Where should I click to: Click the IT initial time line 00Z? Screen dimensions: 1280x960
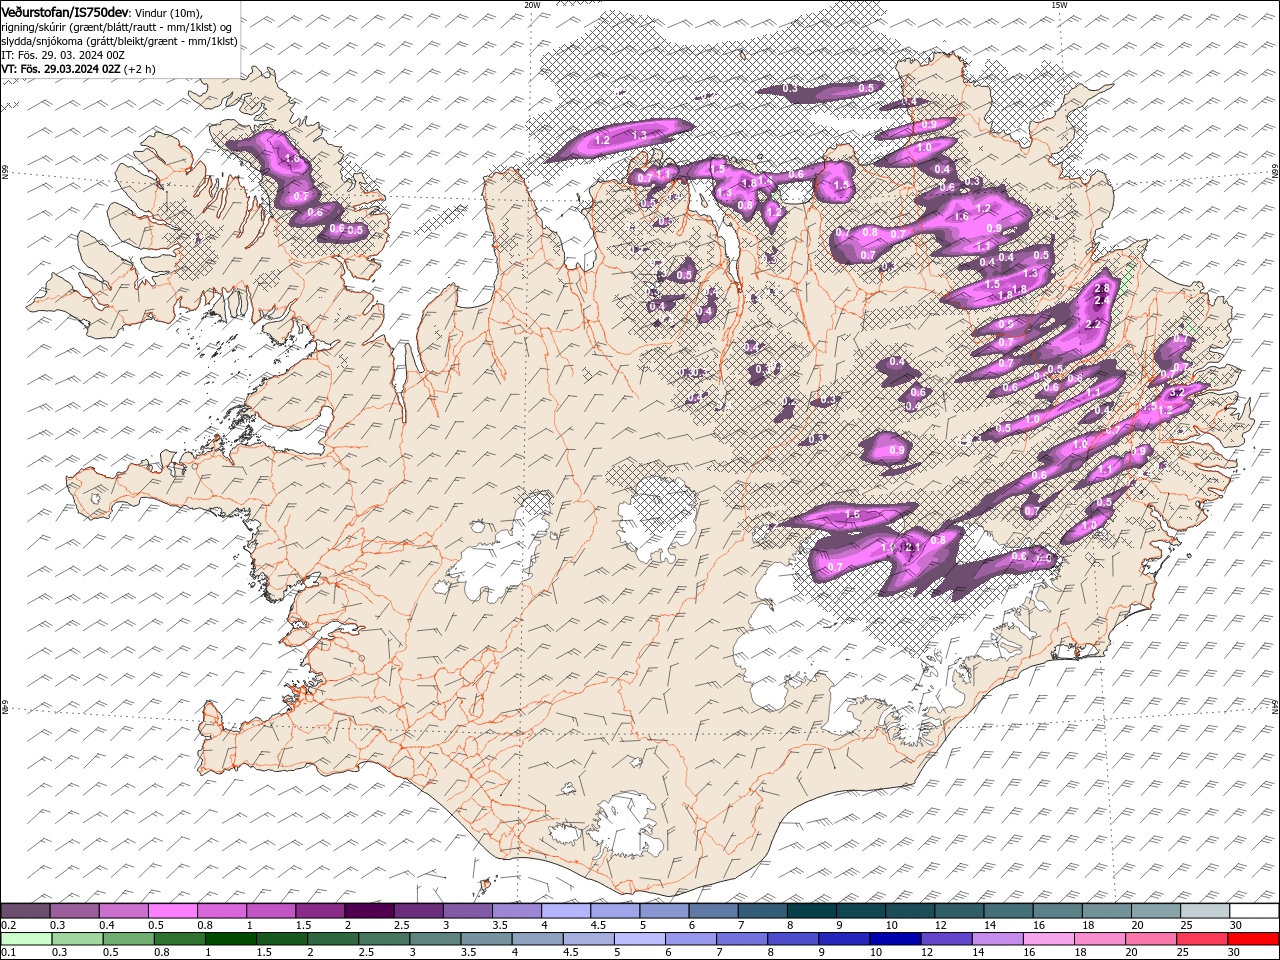tap(62, 55)
